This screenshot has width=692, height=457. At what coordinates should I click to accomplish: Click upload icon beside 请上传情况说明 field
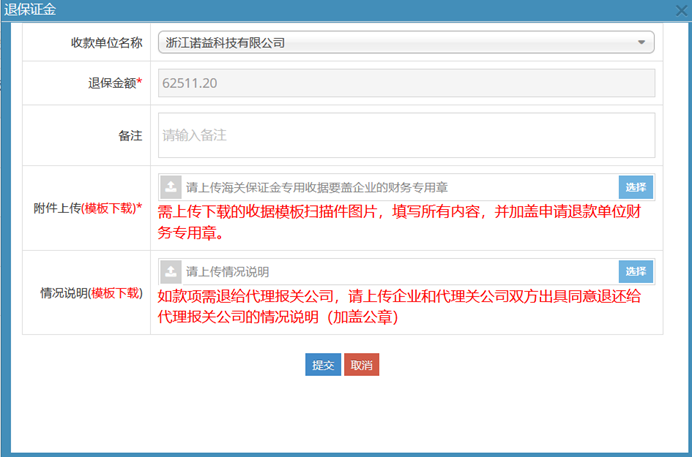(x=171, y=272)
